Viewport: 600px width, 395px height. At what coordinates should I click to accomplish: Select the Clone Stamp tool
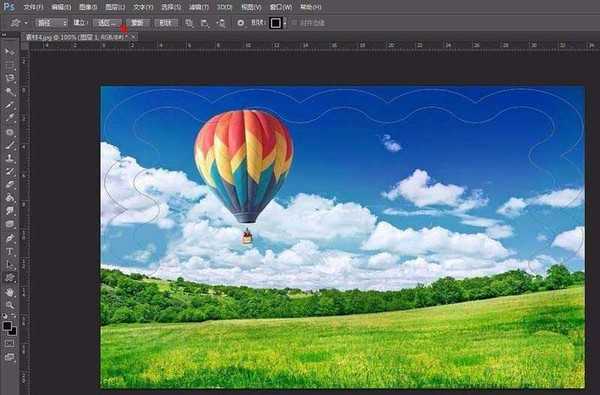coord(10,158)
